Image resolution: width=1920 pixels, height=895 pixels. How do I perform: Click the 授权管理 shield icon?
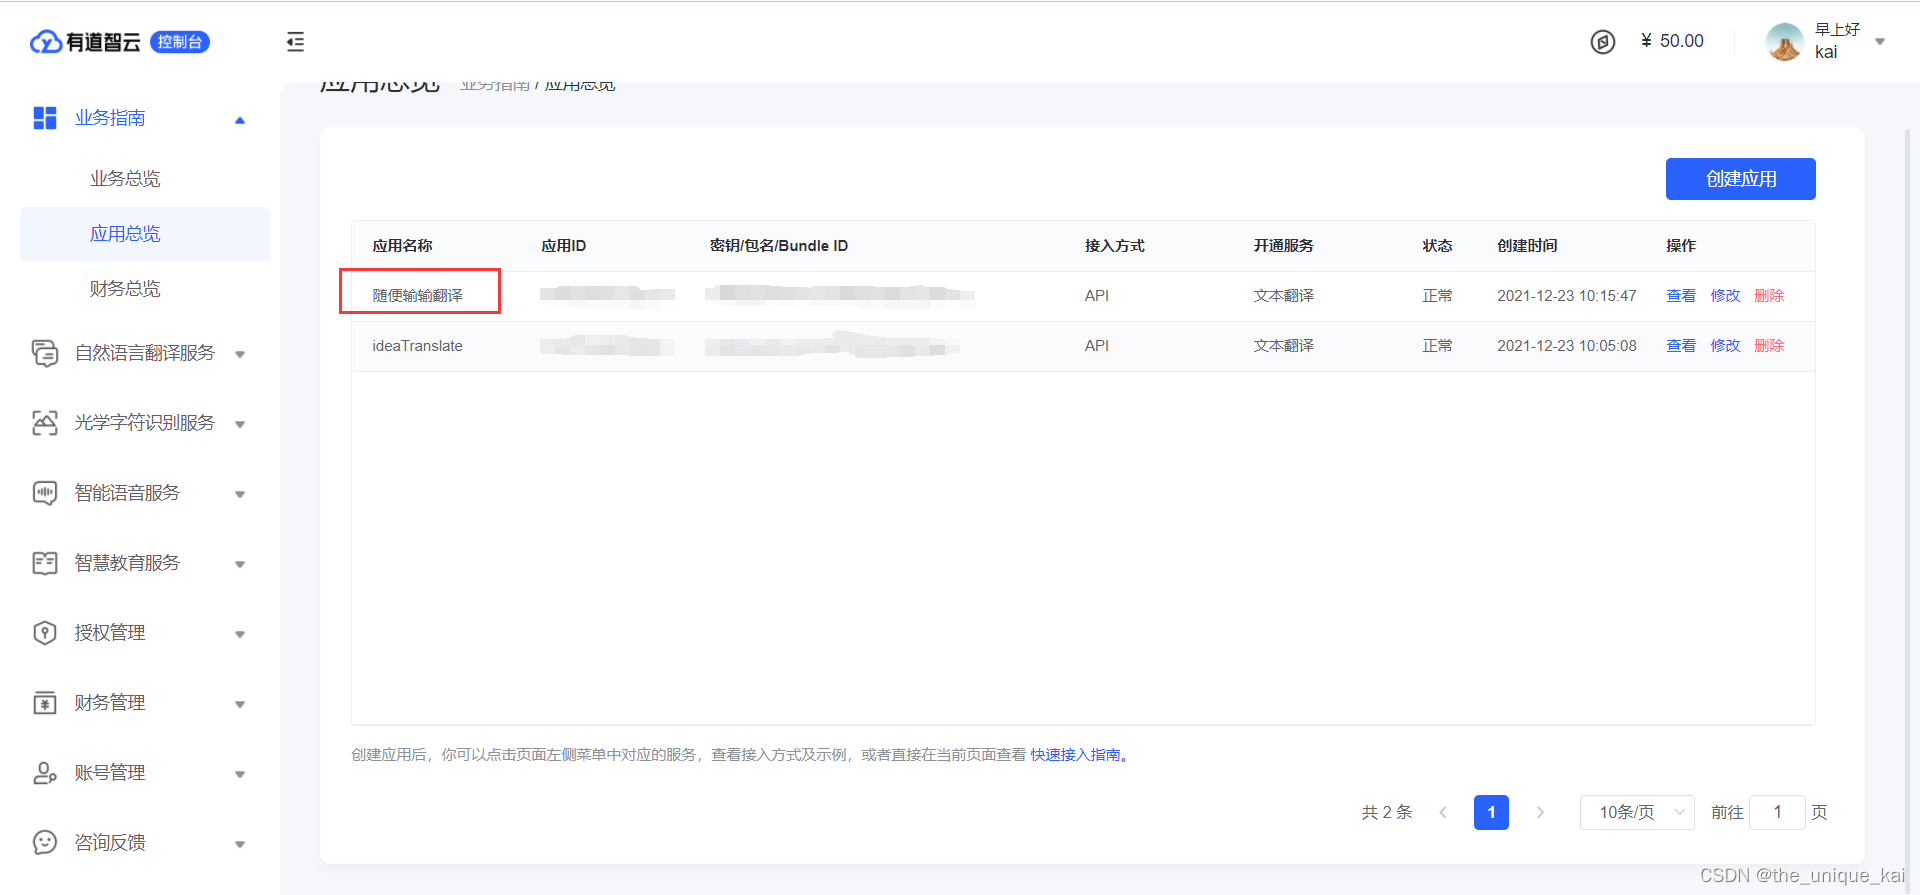tap(45, 633)
